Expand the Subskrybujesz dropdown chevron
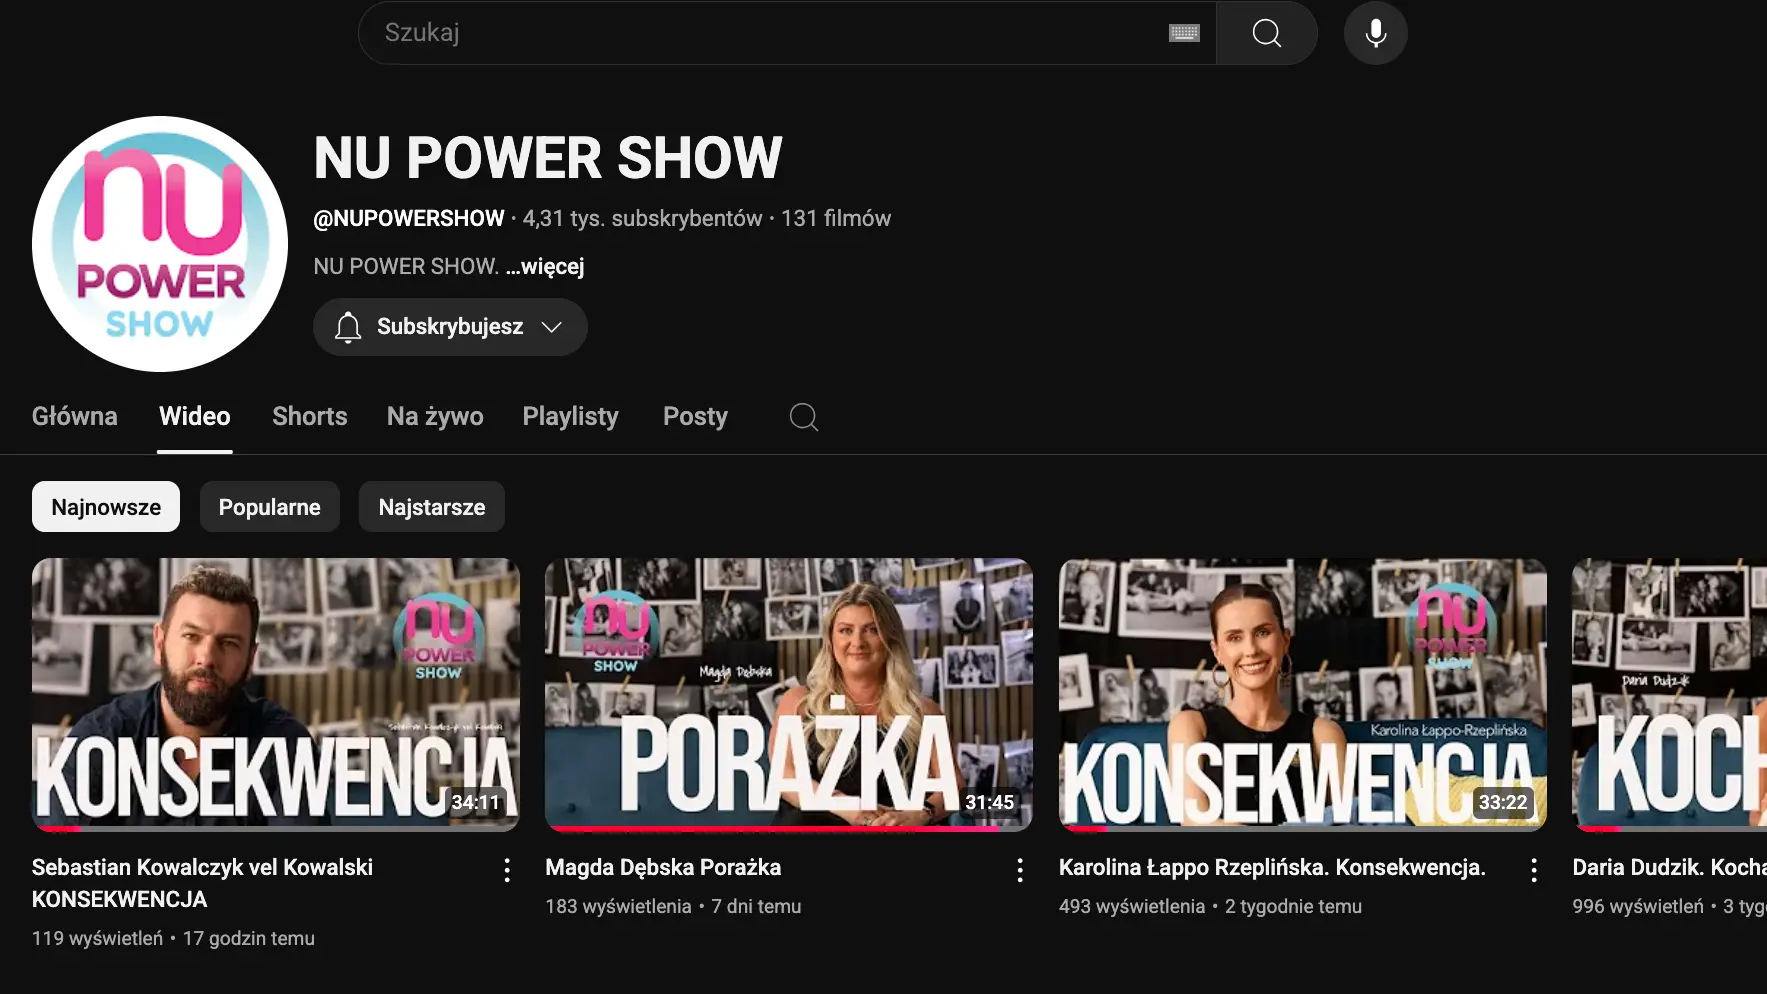1767x994 pixels. point(552,327)
